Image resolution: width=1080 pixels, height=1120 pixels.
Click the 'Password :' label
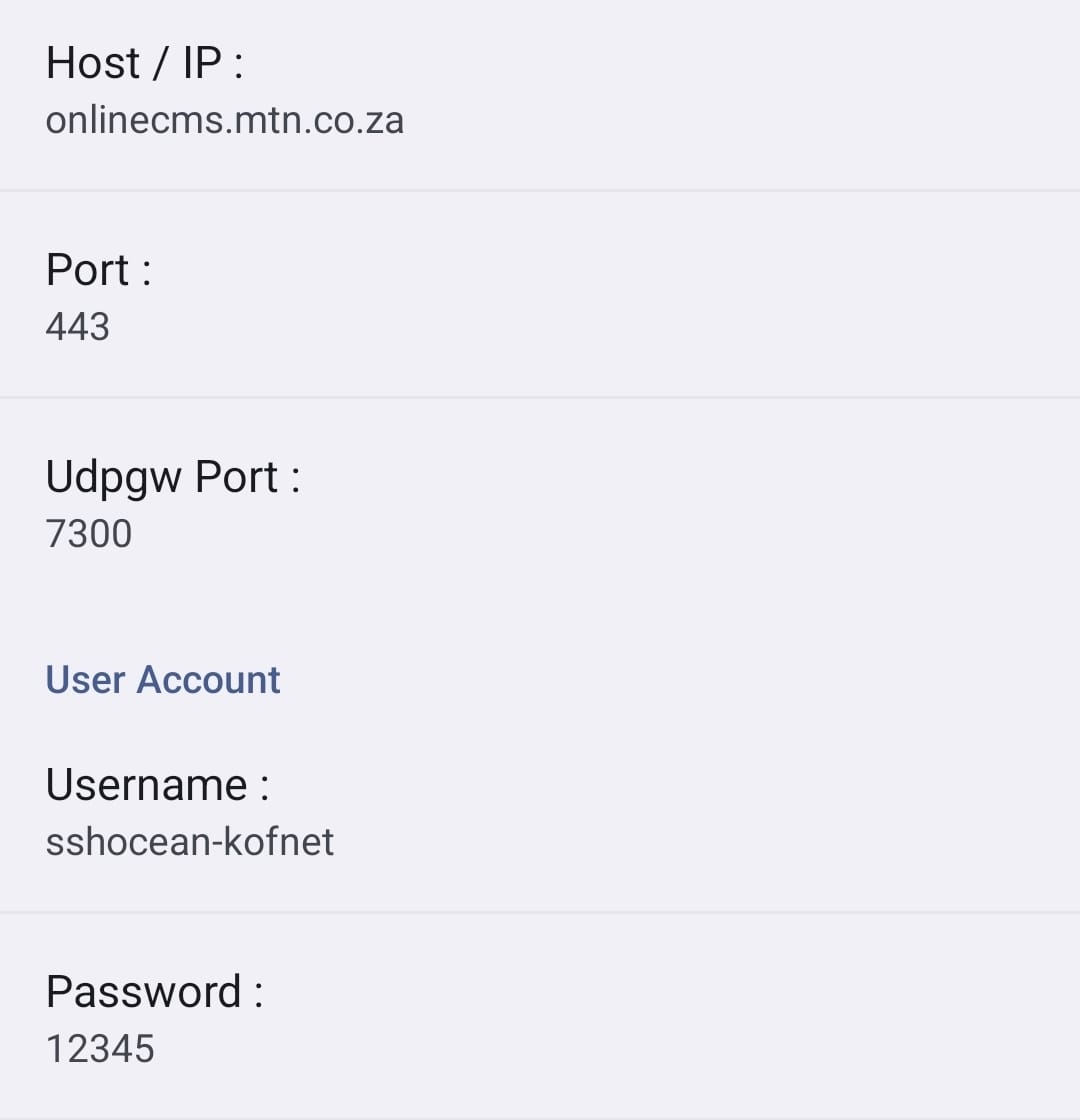tap(154, 992)
